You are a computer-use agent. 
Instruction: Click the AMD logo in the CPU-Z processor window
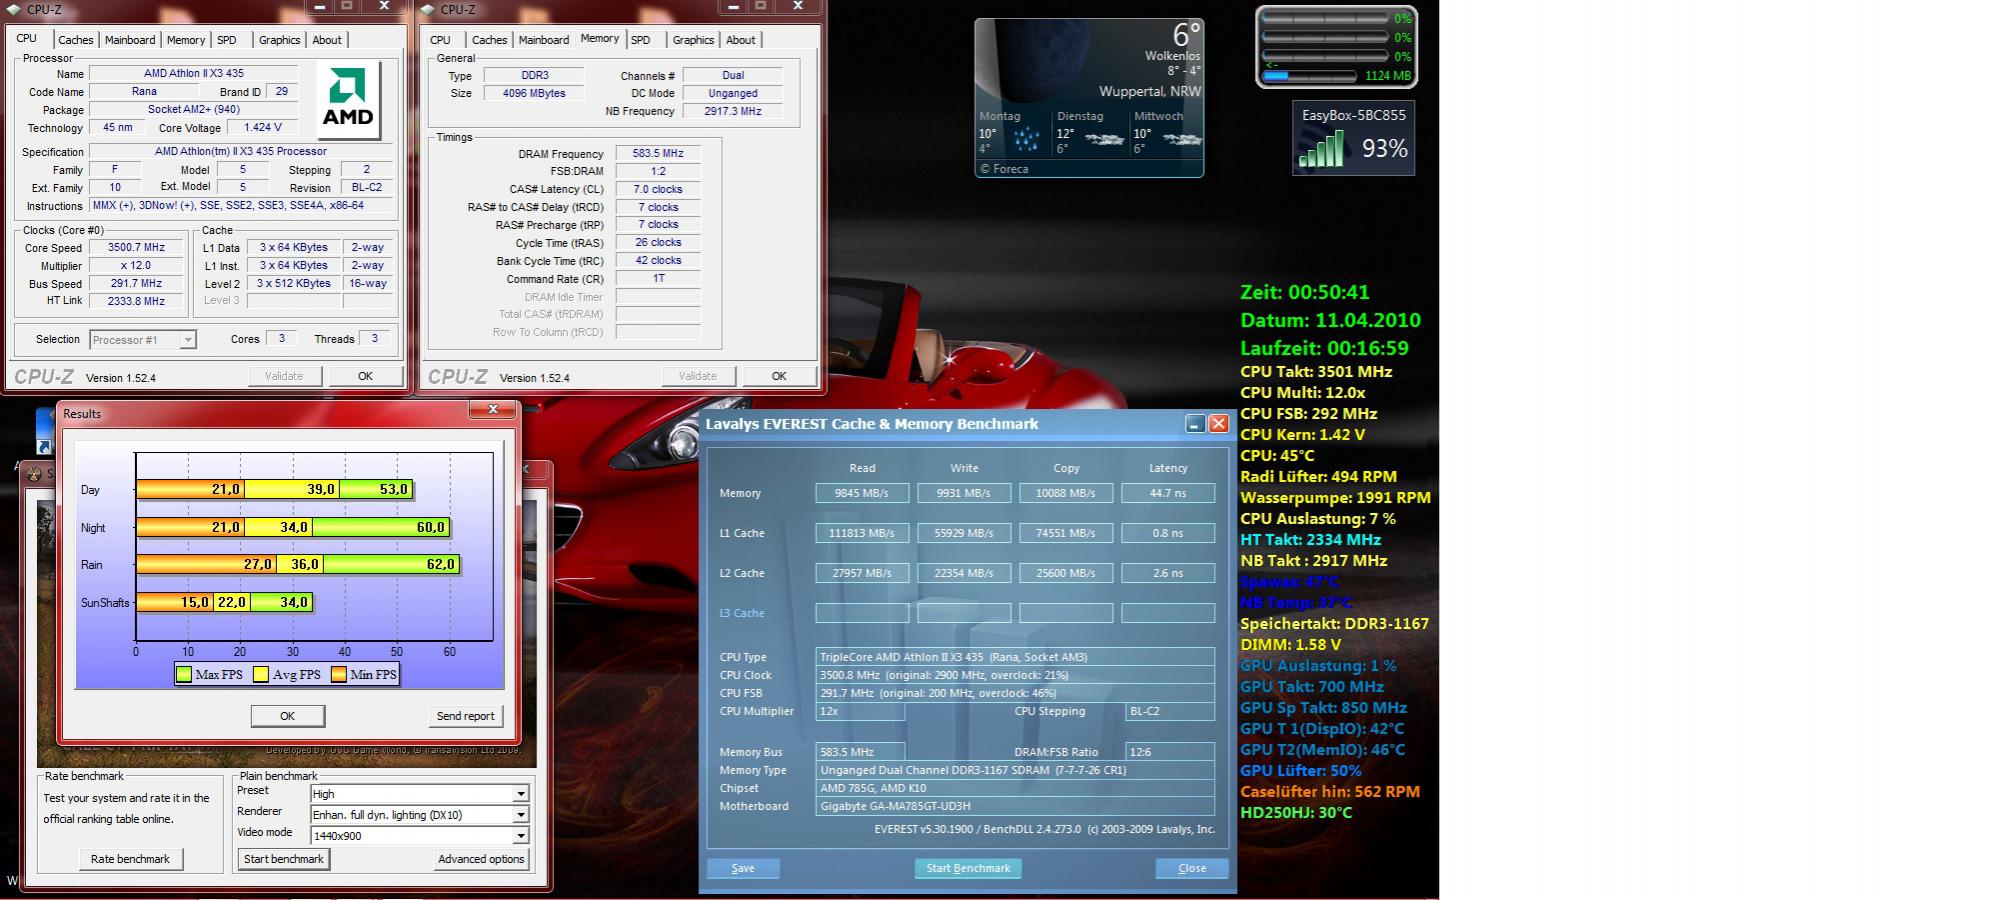pos(348,99)
